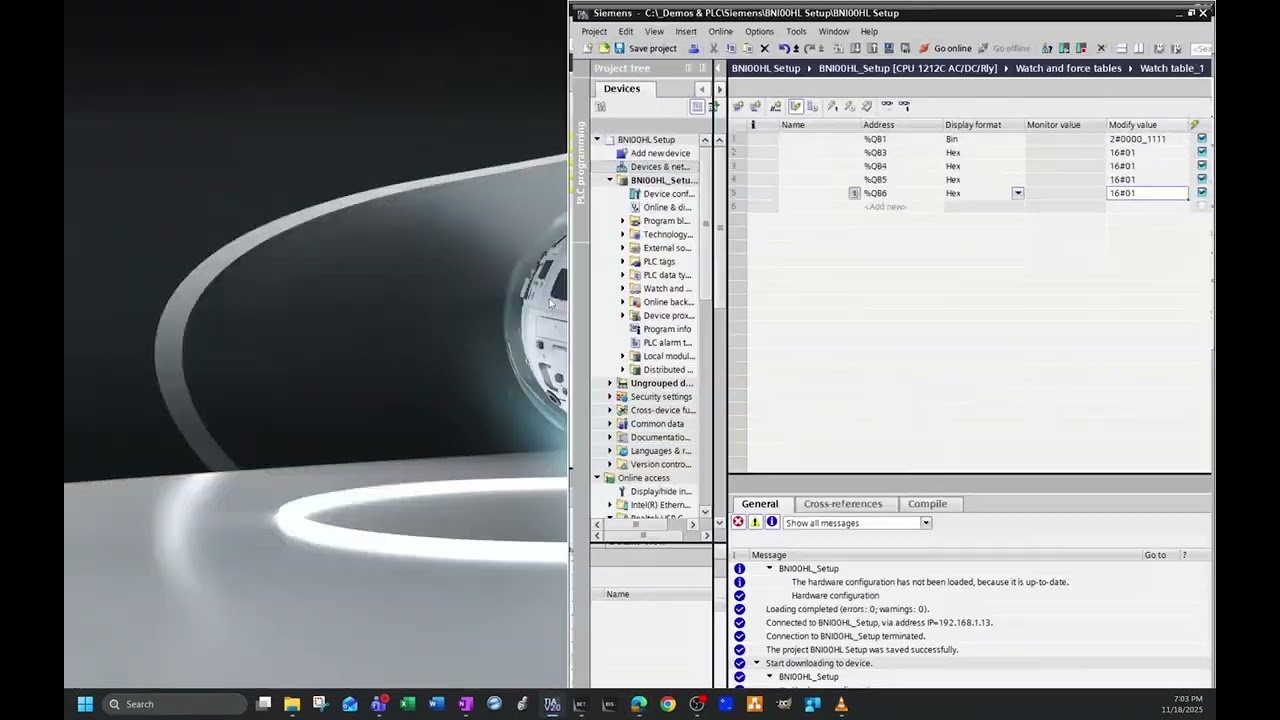
Task: Click the warnings filter yellow icon
Action: pyautogui.click(x=755, y=522)
